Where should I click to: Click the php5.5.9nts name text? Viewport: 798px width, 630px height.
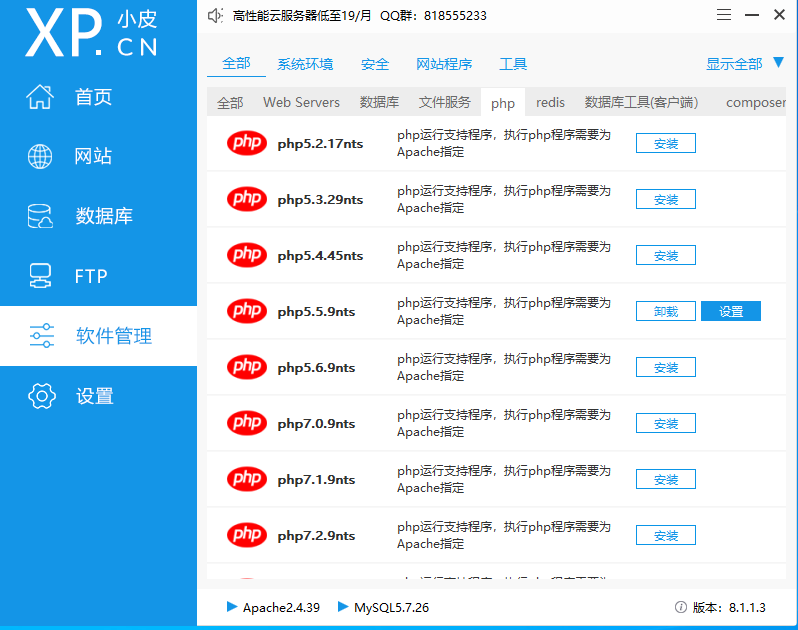tap(316, 312)
